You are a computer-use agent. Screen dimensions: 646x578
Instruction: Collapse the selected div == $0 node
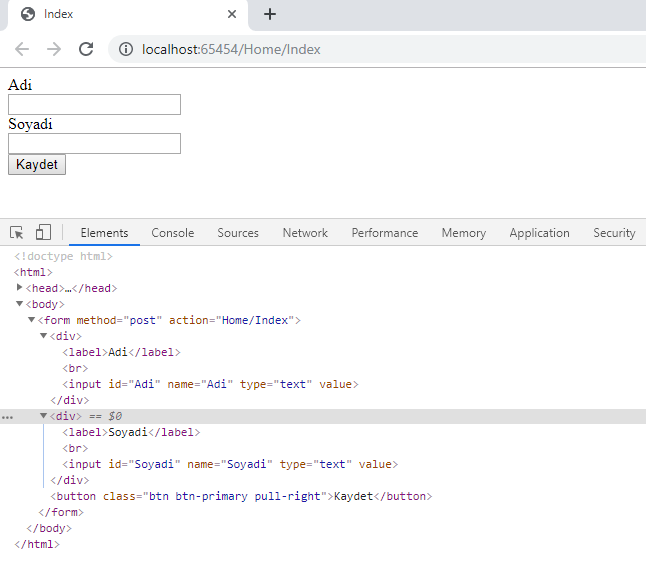tap(43, 416)
